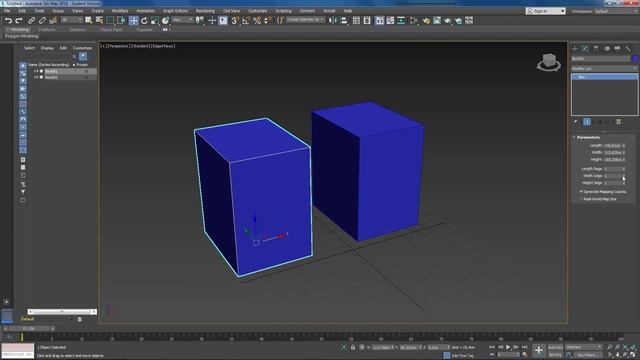This screenshot has height=360, width=640.
Task: Toggle the Scene Explorer icon
Action: 356,20
